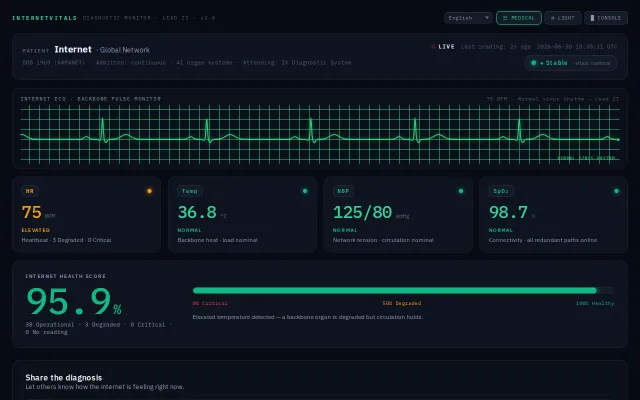Click the Stable vitals status badge
The width and height of the screenshot is (640, 400).
pyautogui.click(x=571, y=63)
